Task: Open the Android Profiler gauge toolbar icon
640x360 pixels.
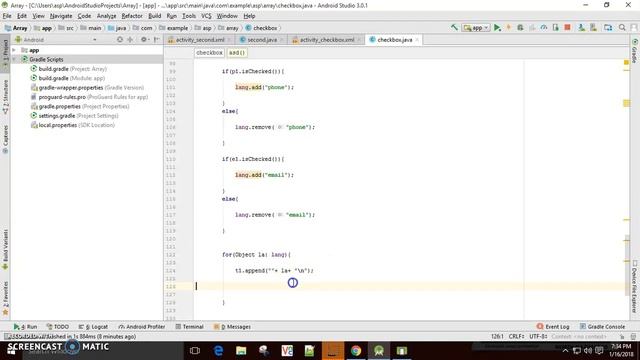Action: coord(544,27)
